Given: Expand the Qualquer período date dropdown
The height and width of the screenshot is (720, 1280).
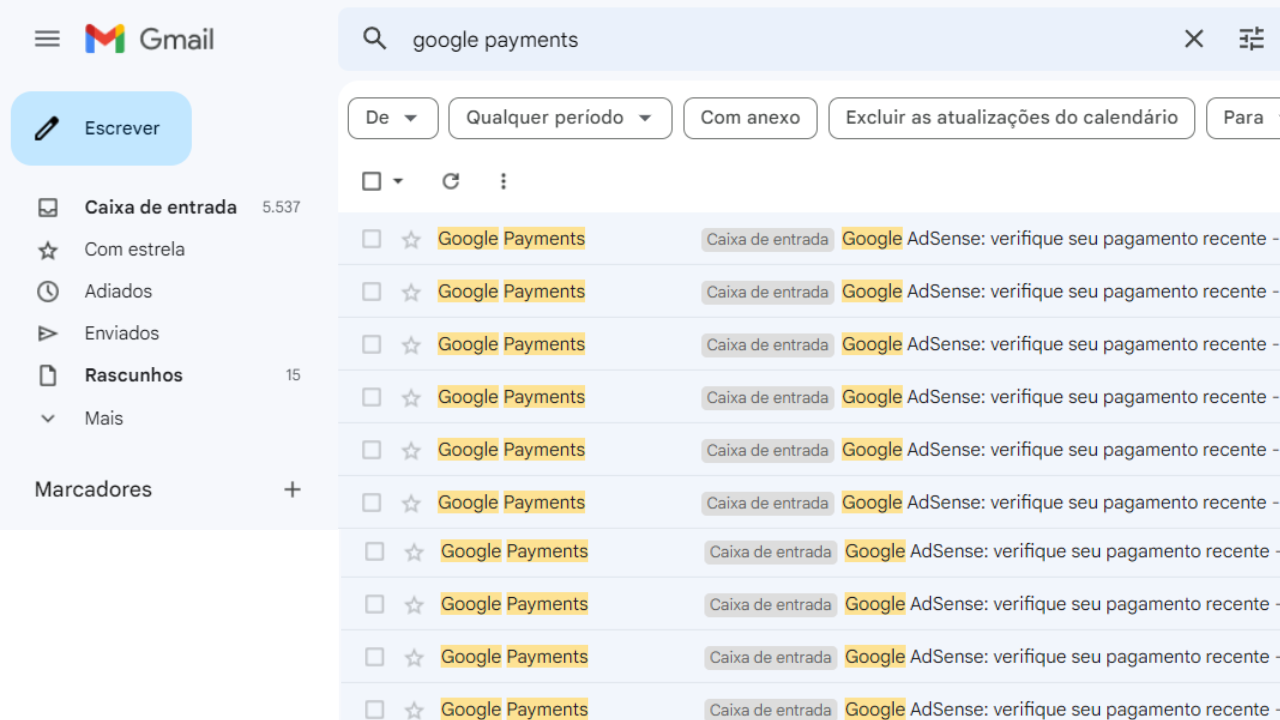Looking at the screenshot, I should click(x=559, y=118).
